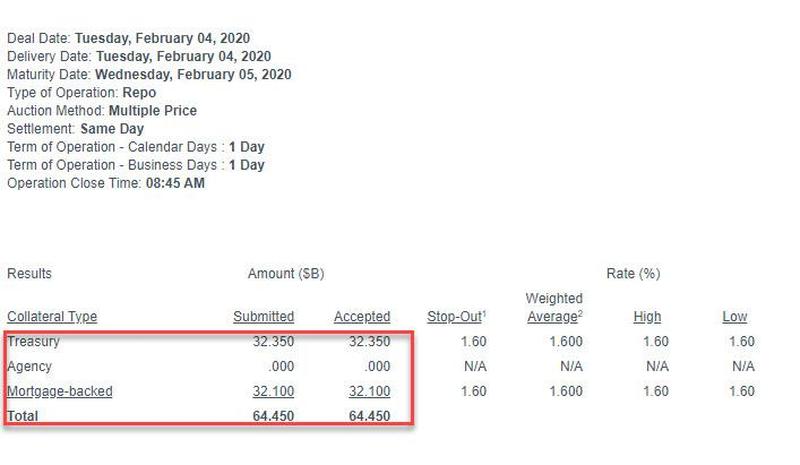This screenshot has height=465, width=800.
Task: Click Mortgage-backed submitted amount 32.100
Action: point(273,391)
